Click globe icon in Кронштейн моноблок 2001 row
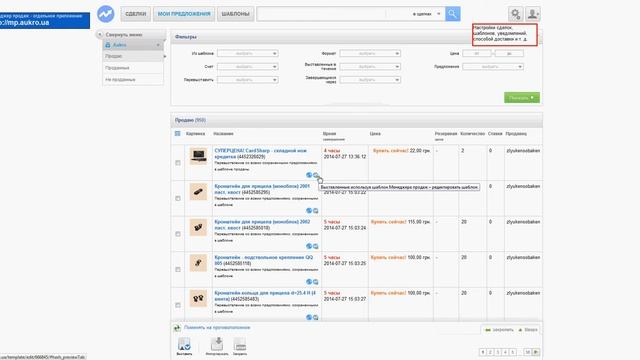This screenshot has height=360, width=640. (x=309, y=211)
